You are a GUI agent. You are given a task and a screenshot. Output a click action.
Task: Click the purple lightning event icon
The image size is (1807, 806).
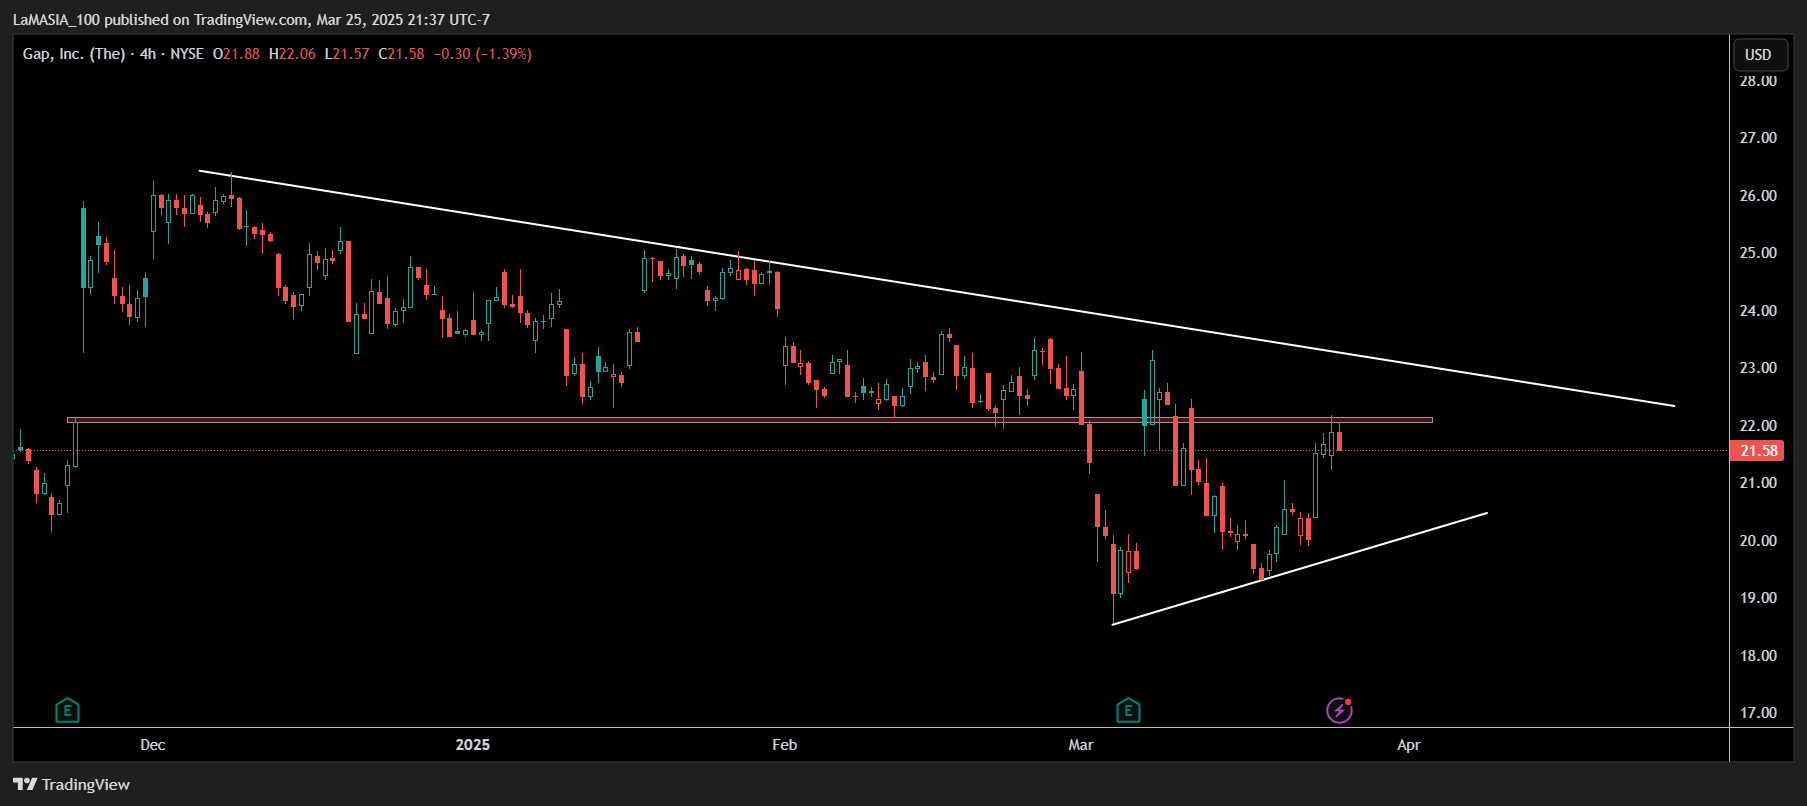click(1339, 710)
